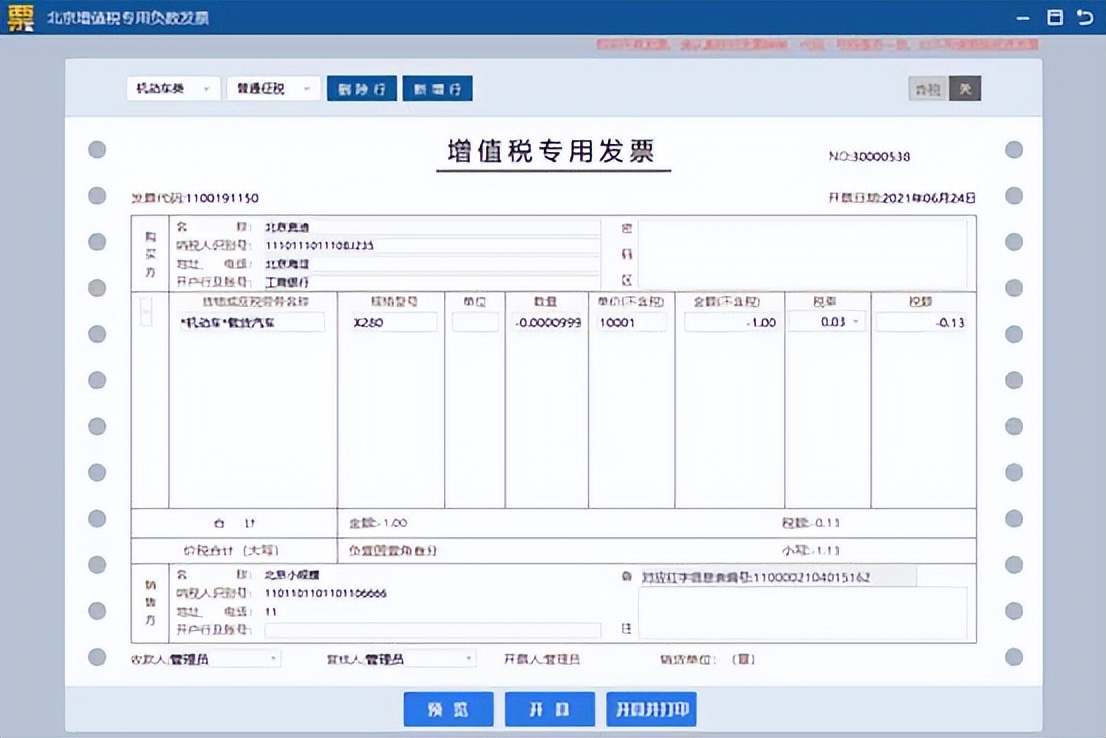Open the 普通征税 taxation method dropdown
1106x738 pixels.
(272, 88)
